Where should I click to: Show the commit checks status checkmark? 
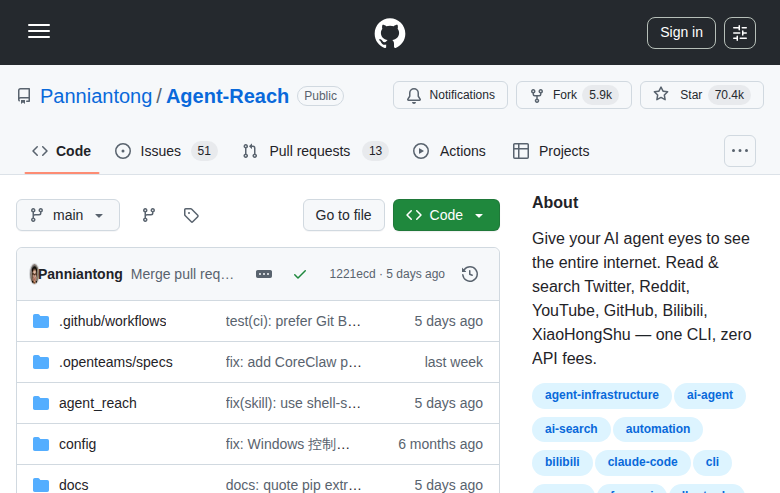pos(300,274)
